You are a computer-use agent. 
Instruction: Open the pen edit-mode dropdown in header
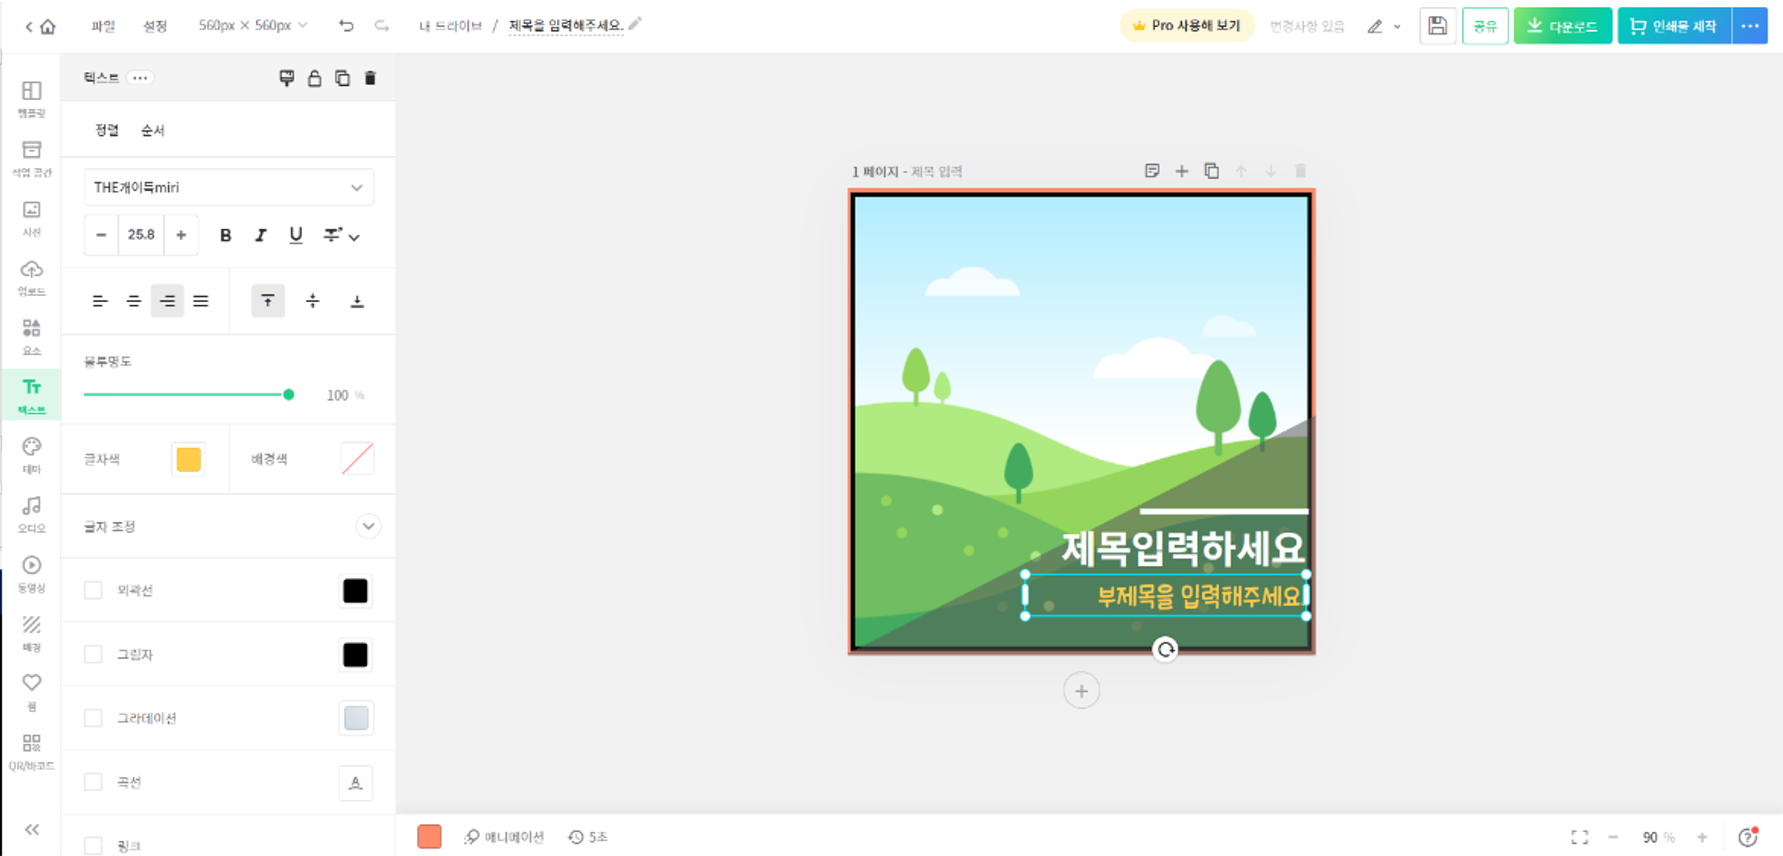tap(1384, 27)
